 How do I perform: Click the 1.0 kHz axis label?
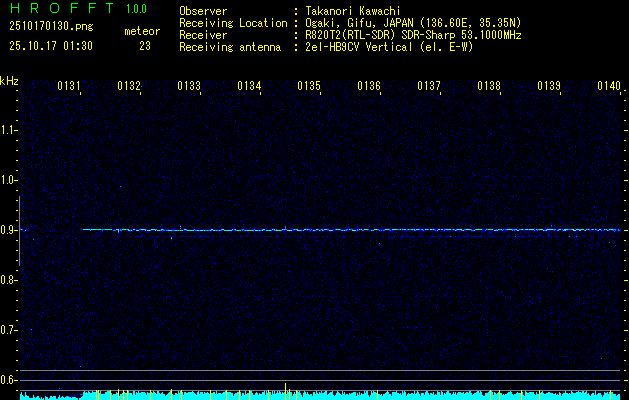pyautogui.click(x=8, y=180)
